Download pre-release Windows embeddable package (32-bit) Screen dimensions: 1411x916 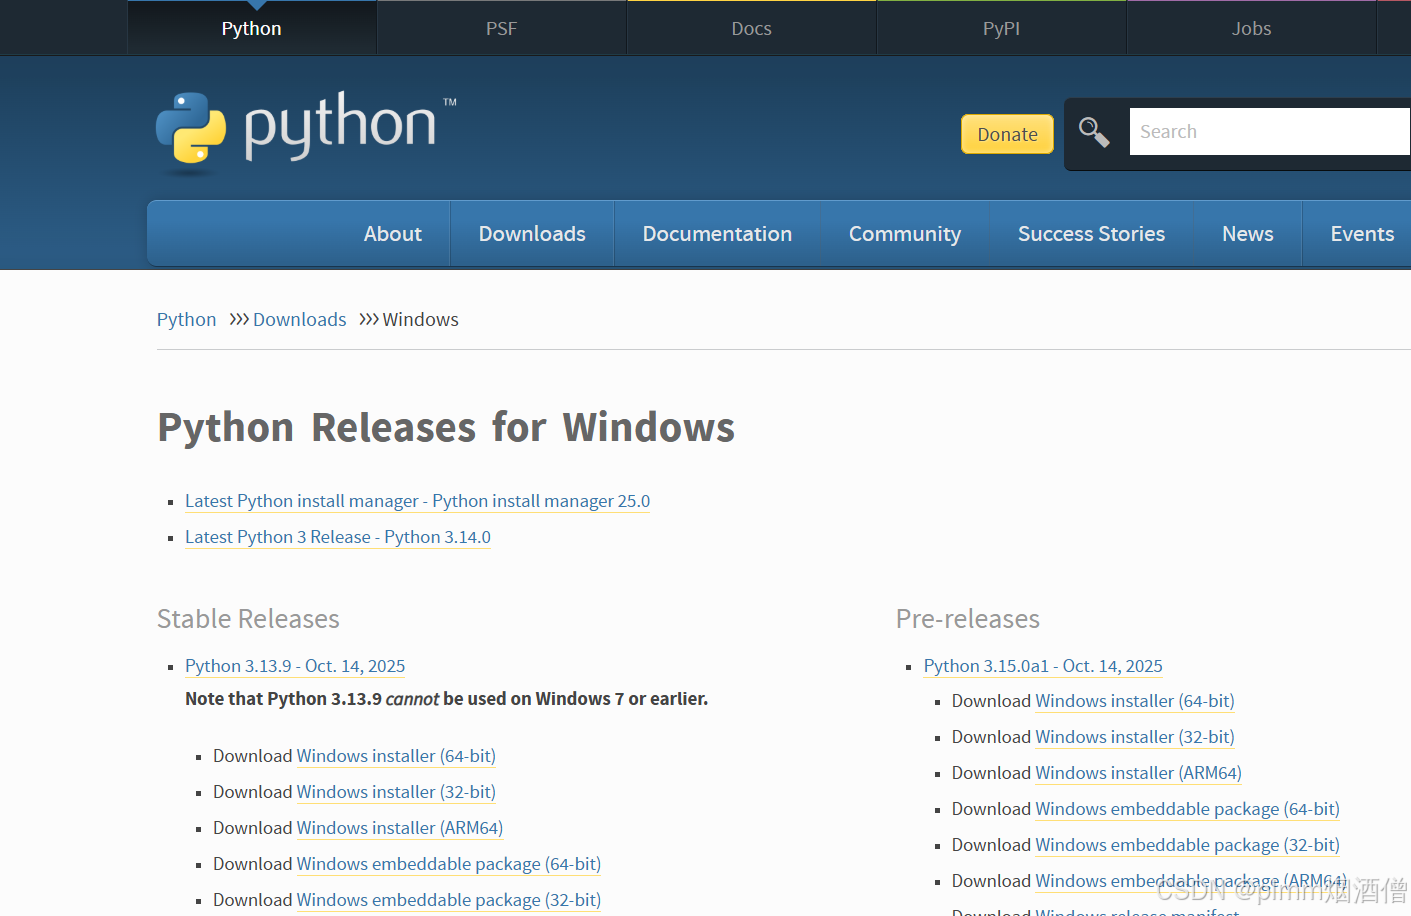click(x=1188, y=845)
